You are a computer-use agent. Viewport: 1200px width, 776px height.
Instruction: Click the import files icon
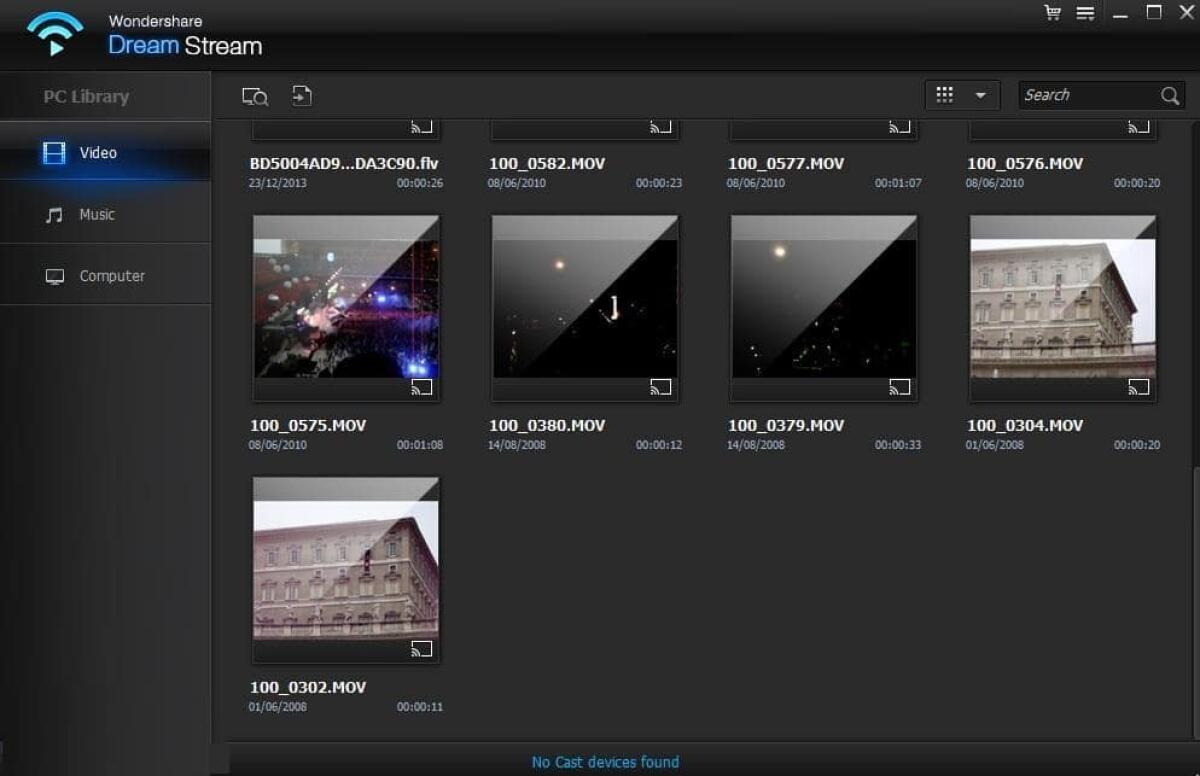click(301, 95)
